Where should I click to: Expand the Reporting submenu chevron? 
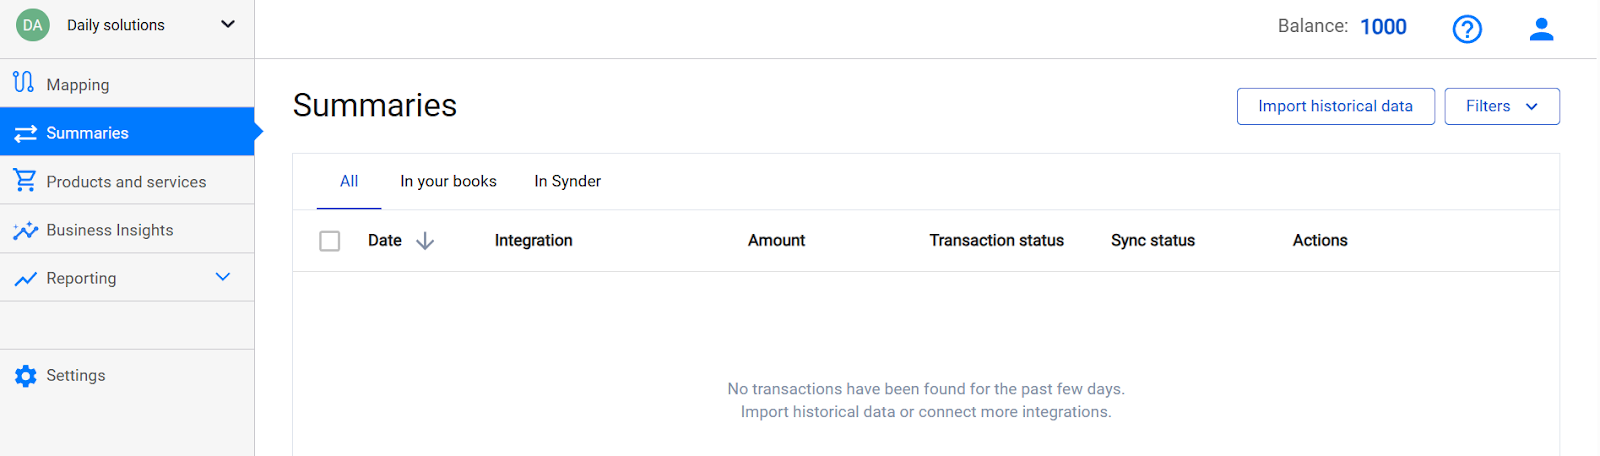point(223,277)
